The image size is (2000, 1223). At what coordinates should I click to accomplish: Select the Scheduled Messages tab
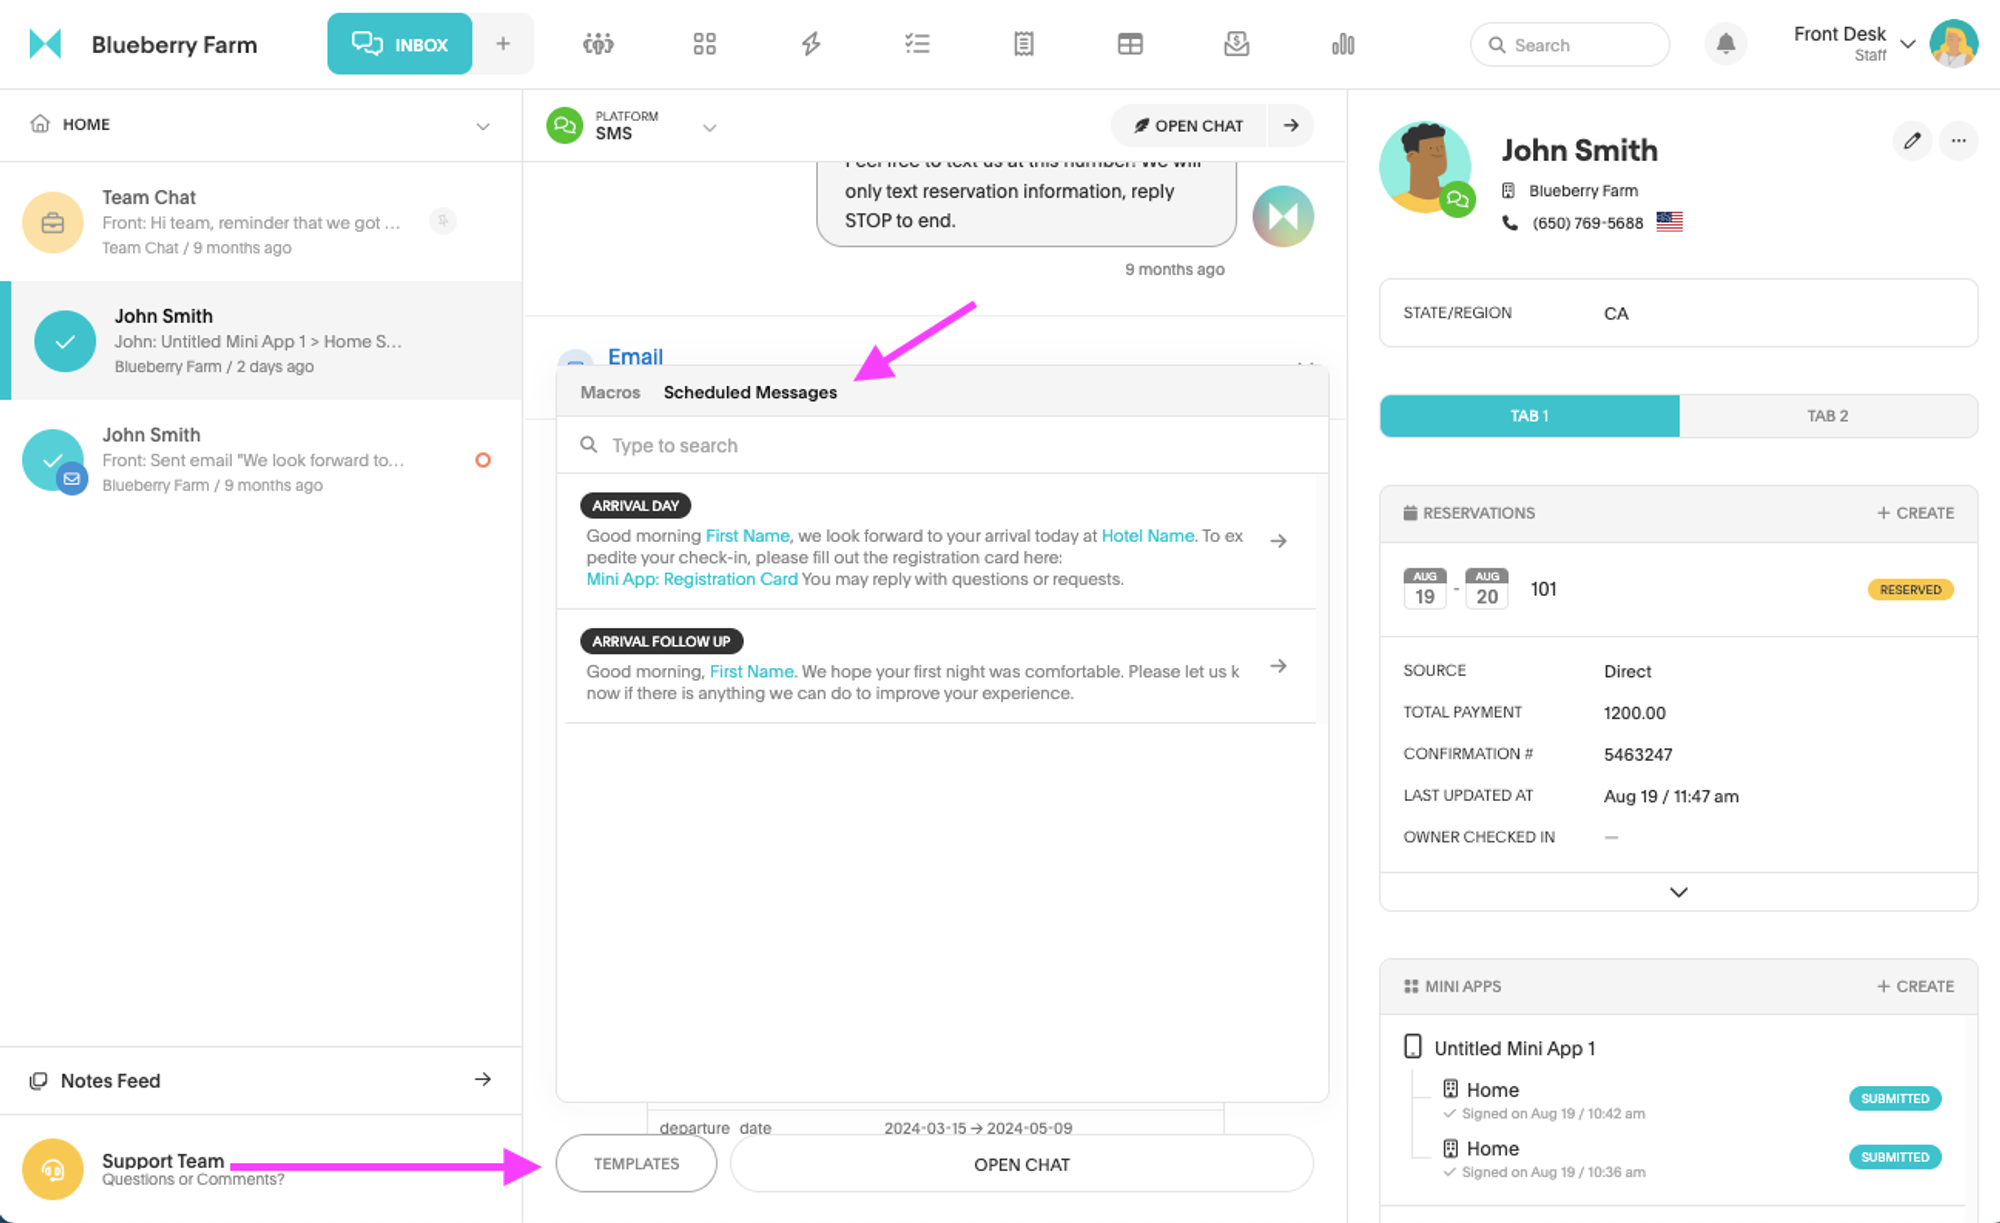click(750, 391)
